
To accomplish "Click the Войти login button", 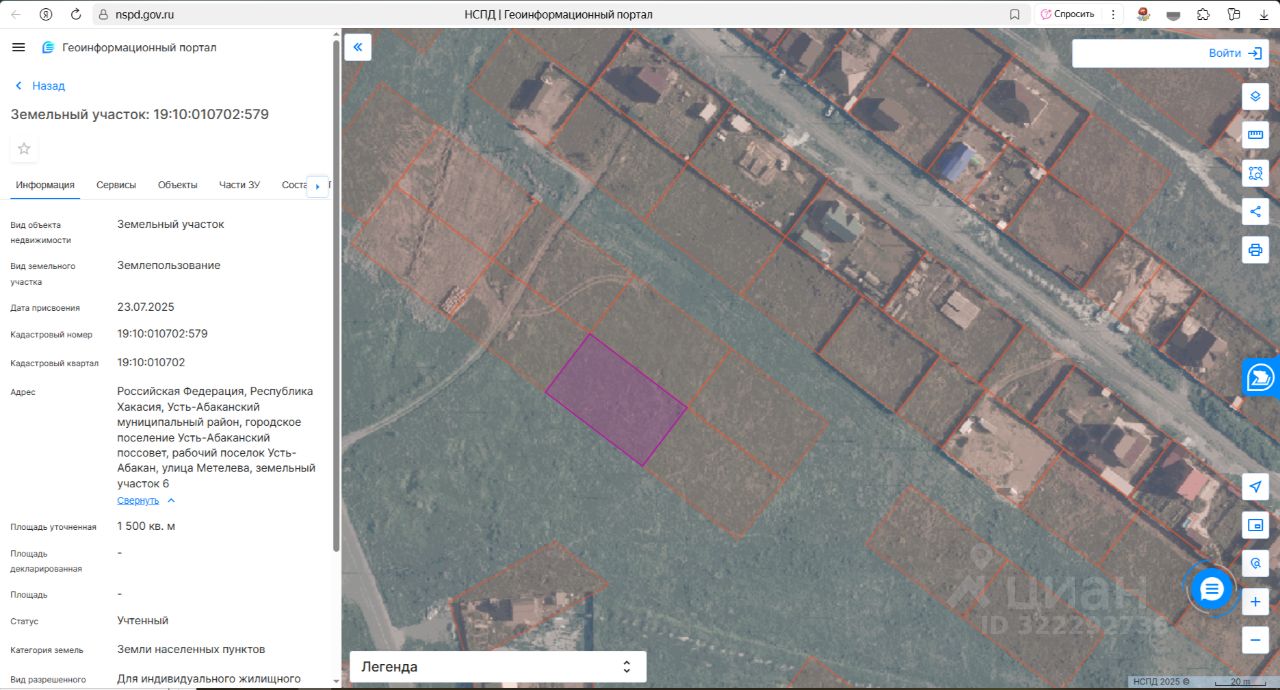I will (1235, 53).
